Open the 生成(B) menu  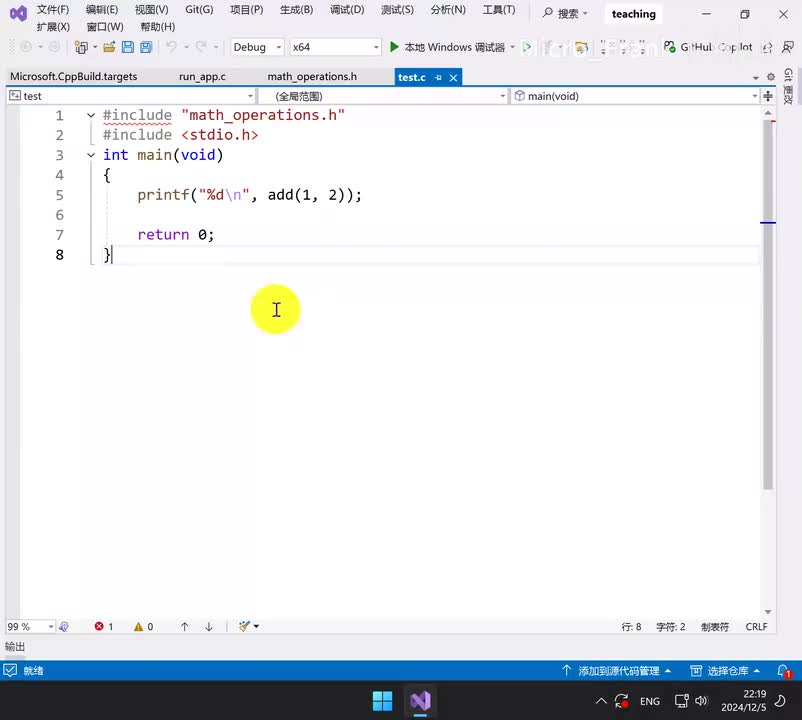pyautogui.click(x=296, y=10)
